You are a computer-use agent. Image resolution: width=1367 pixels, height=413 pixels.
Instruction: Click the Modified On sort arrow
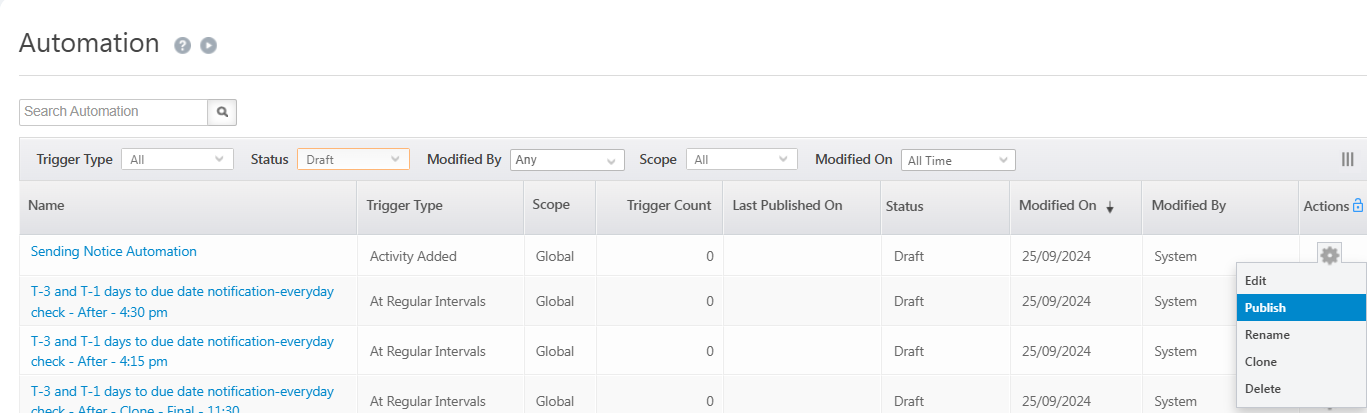pyautogui.click(x=1109, y=207)
